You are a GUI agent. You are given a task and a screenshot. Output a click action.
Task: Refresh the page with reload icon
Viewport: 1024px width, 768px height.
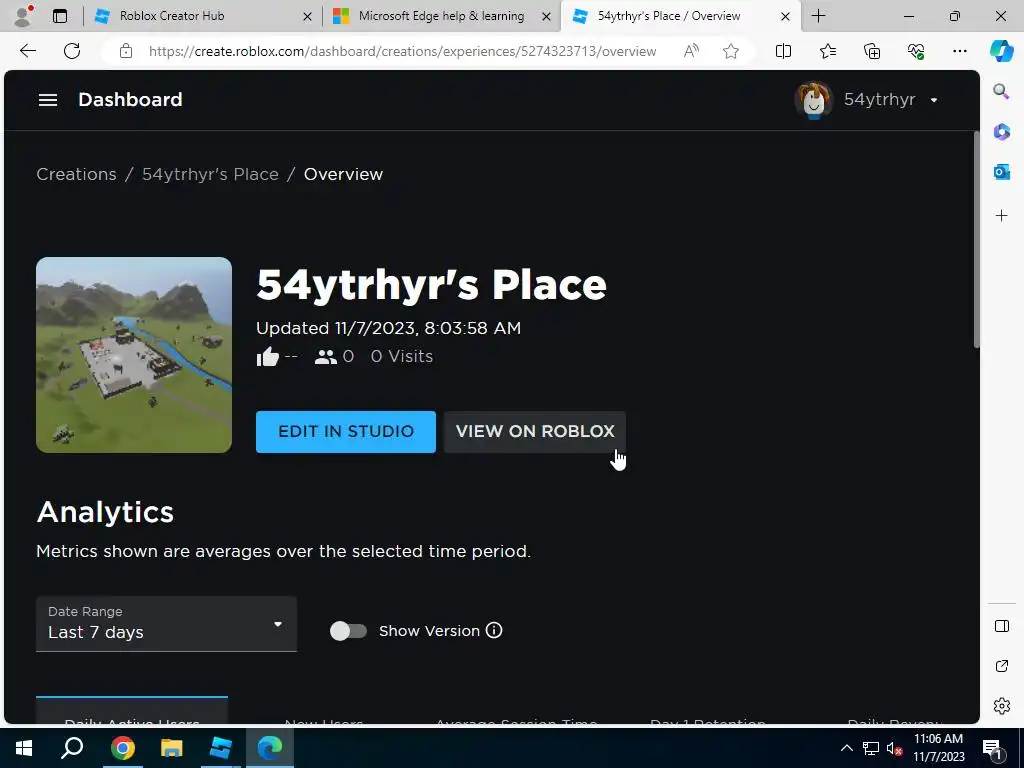pos(72,51)
